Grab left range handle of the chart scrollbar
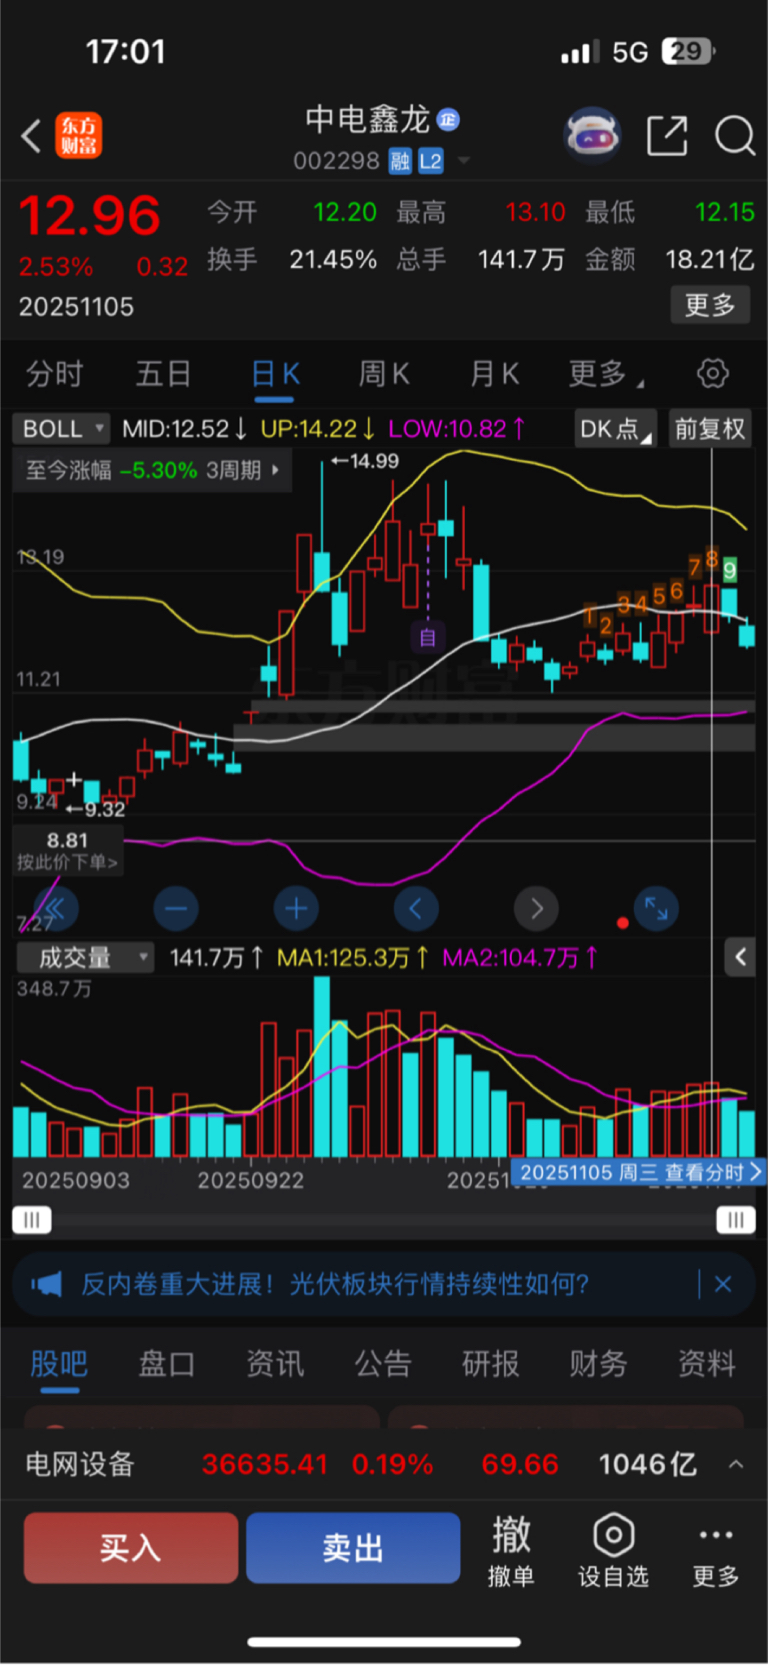Screen dimensions: 768x1665 point(31,1220)
